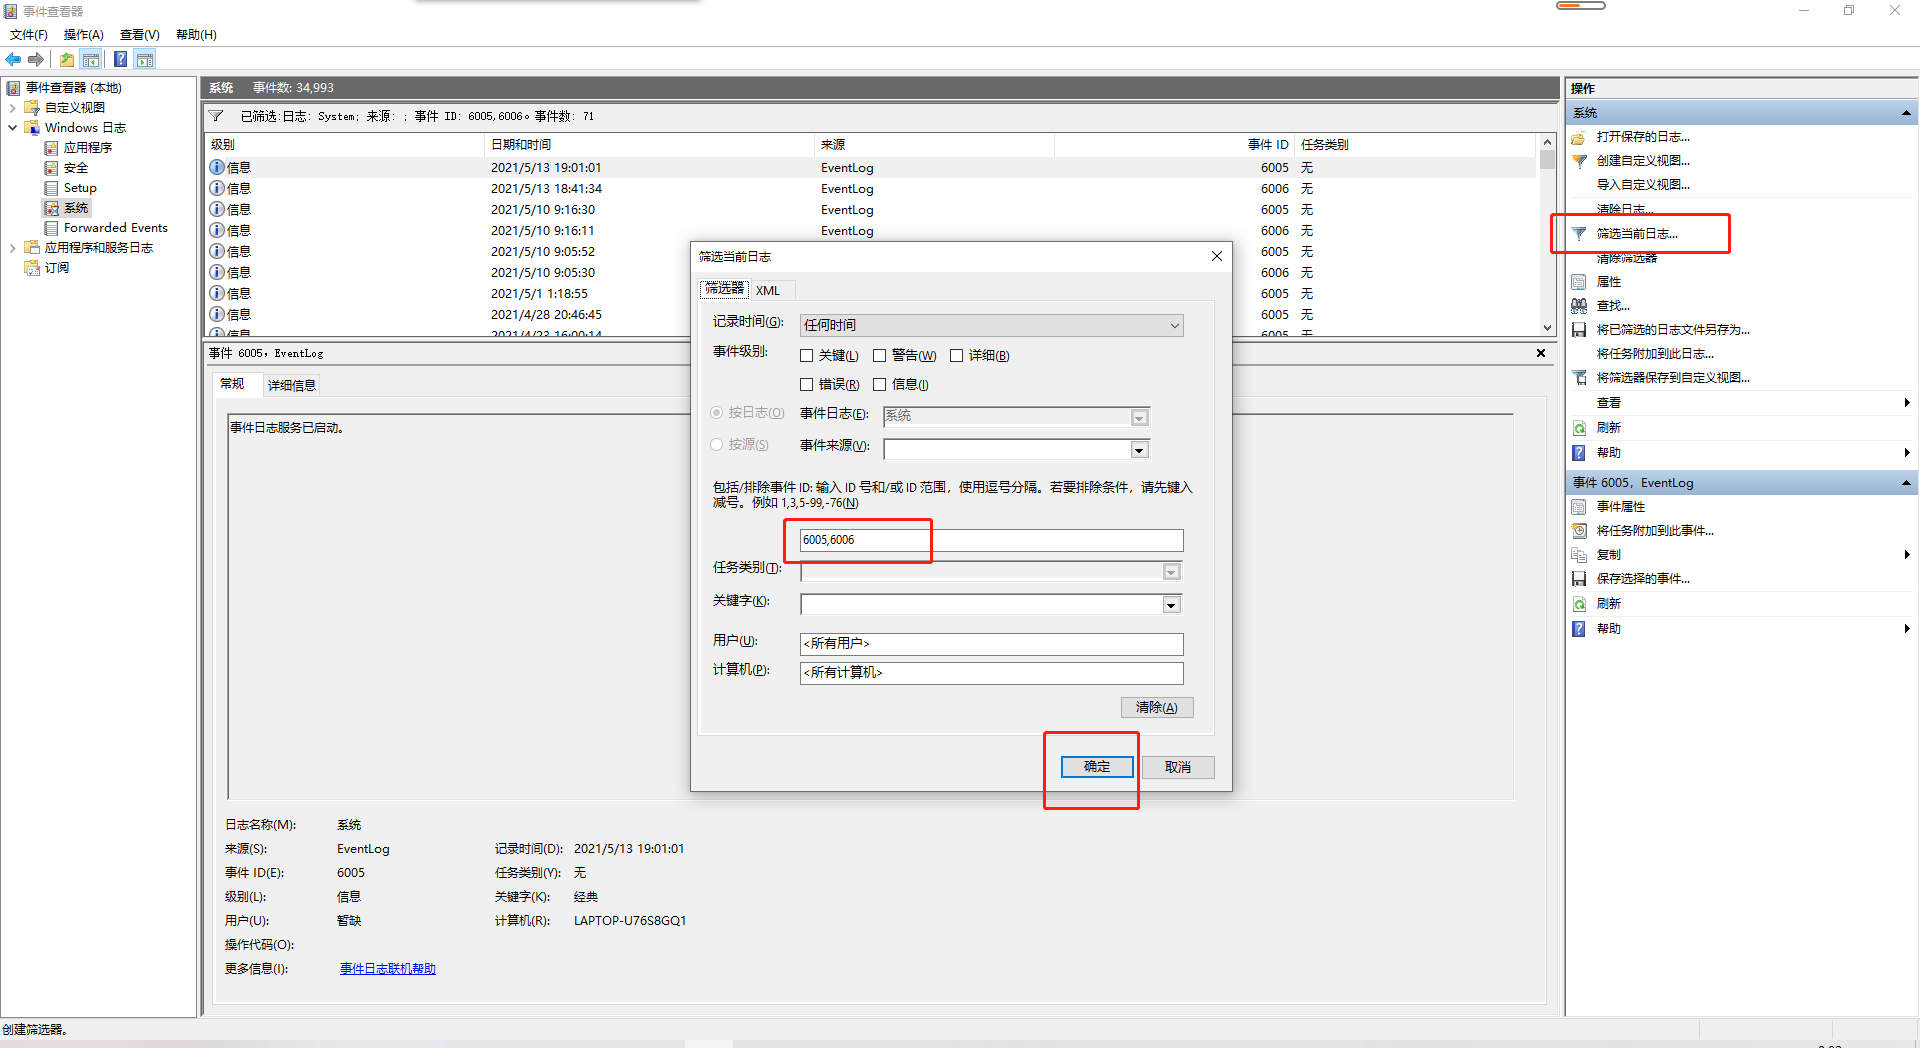This screenshot has width=1920, height=1048.
Task: Click 将筛选器保存到自定义视图 icon
Action: [x=1579, y=378]
